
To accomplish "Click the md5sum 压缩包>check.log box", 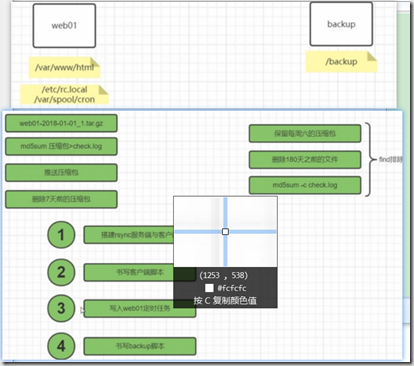I will tap(61, 146).
